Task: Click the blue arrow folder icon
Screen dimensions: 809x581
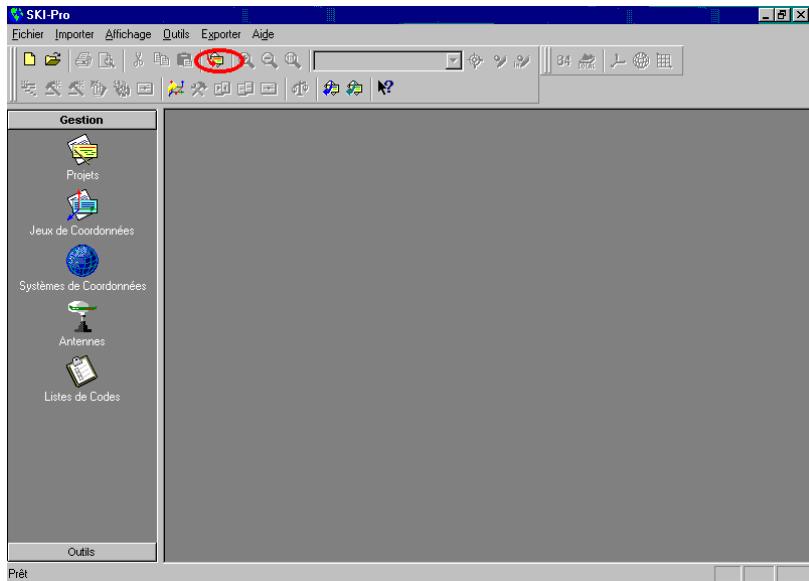Action: (x=331, y=88)
